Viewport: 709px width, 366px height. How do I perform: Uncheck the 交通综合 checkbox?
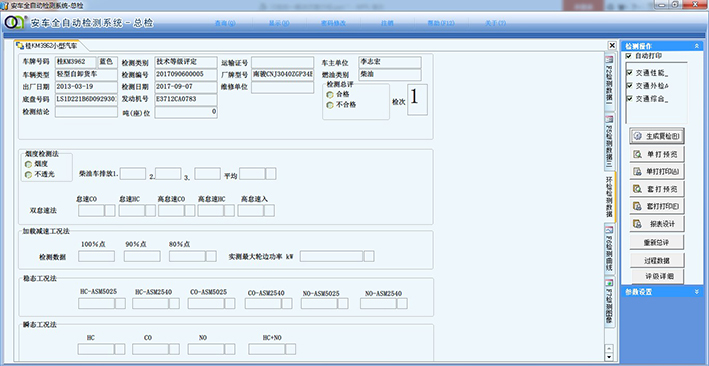click(629, 98)
